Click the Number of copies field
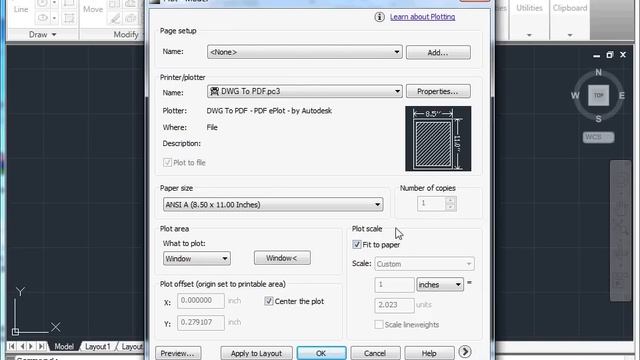640x360 pixels. 431,203
